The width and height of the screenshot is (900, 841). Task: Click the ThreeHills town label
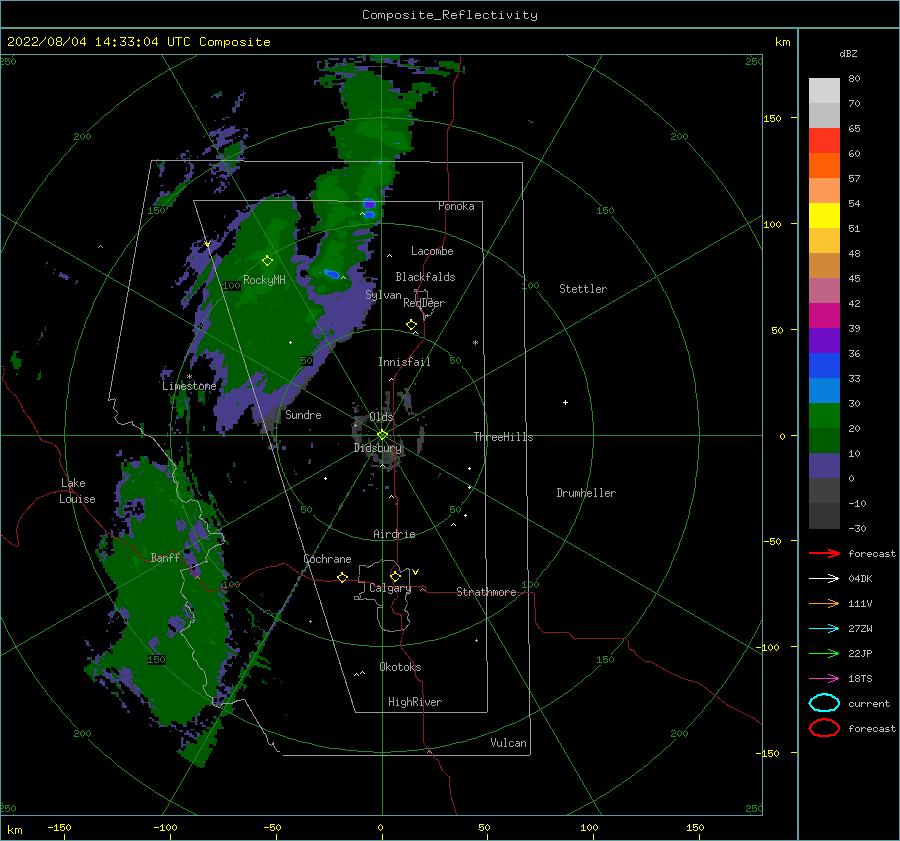tap(503, 437)
